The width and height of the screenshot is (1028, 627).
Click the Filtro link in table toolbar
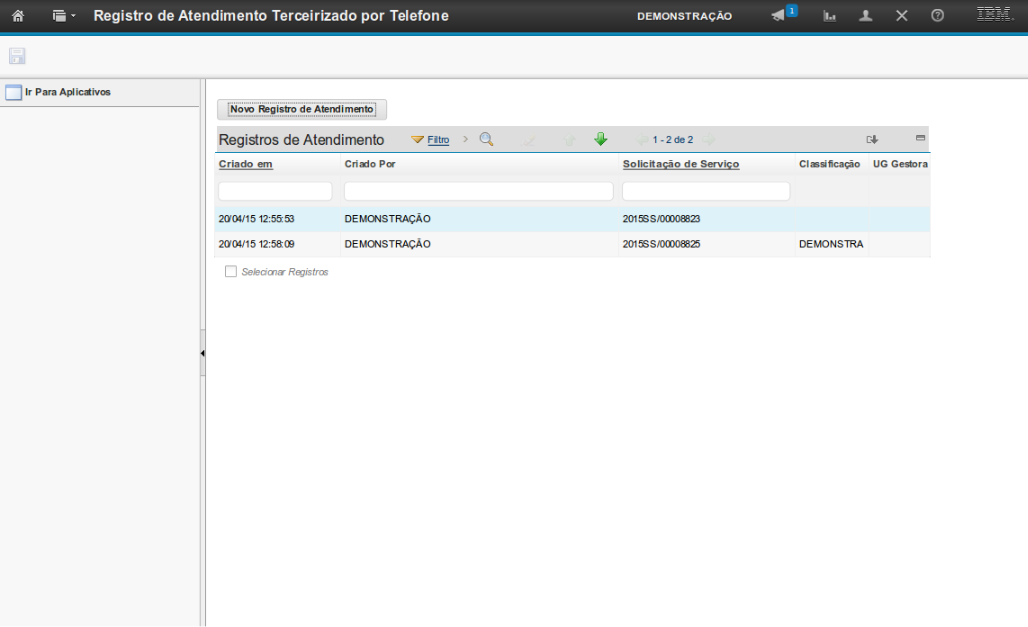(438, 140)
